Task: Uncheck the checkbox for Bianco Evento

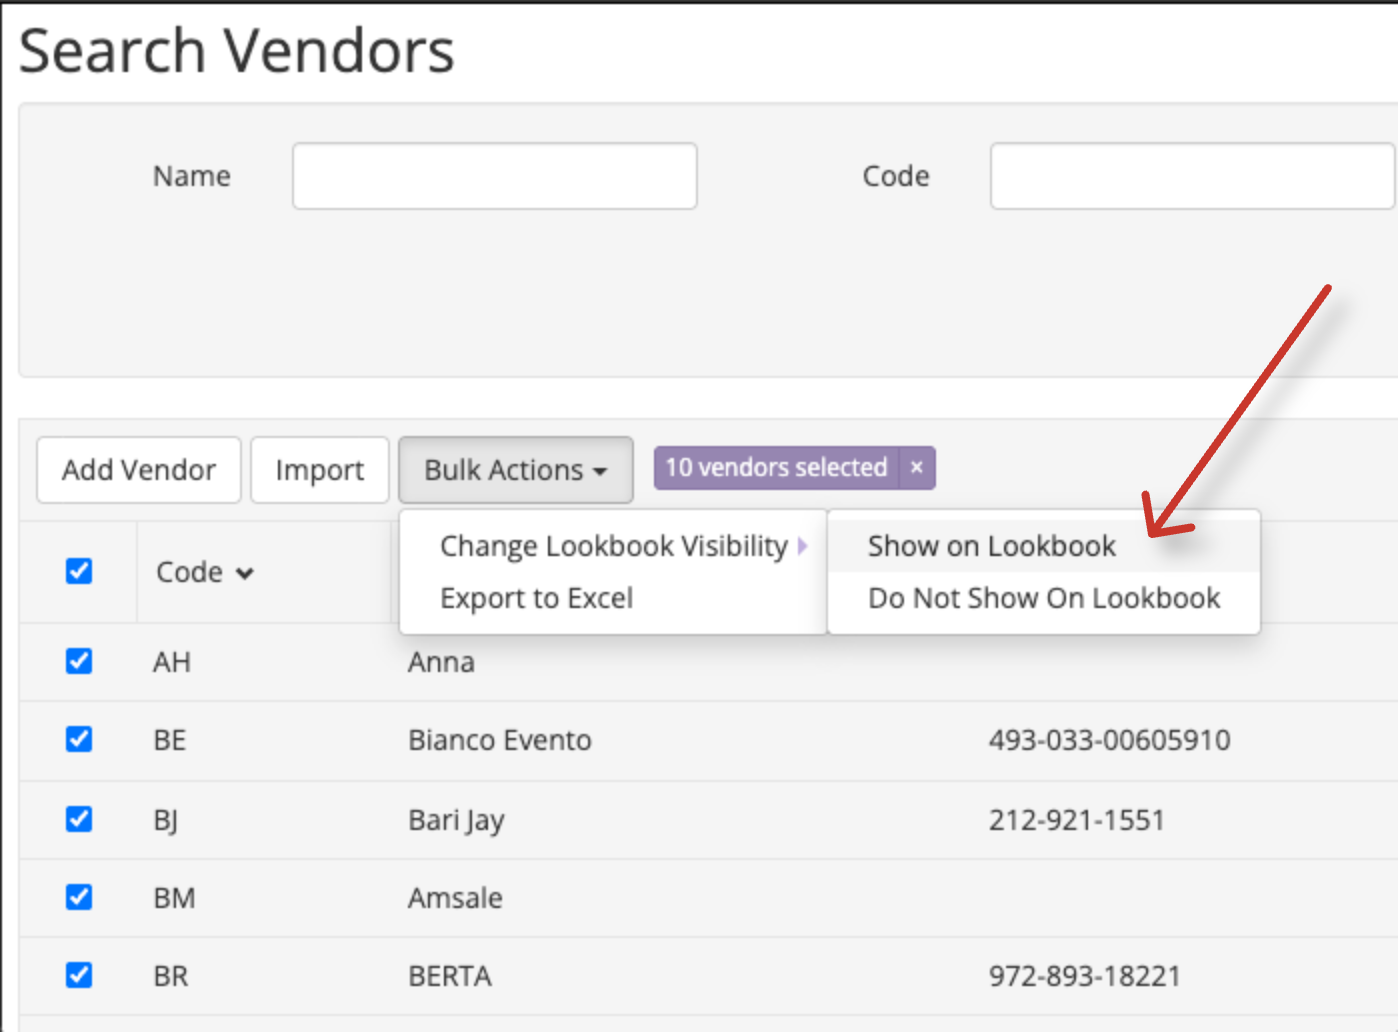Action: click(x=78, y=739)
